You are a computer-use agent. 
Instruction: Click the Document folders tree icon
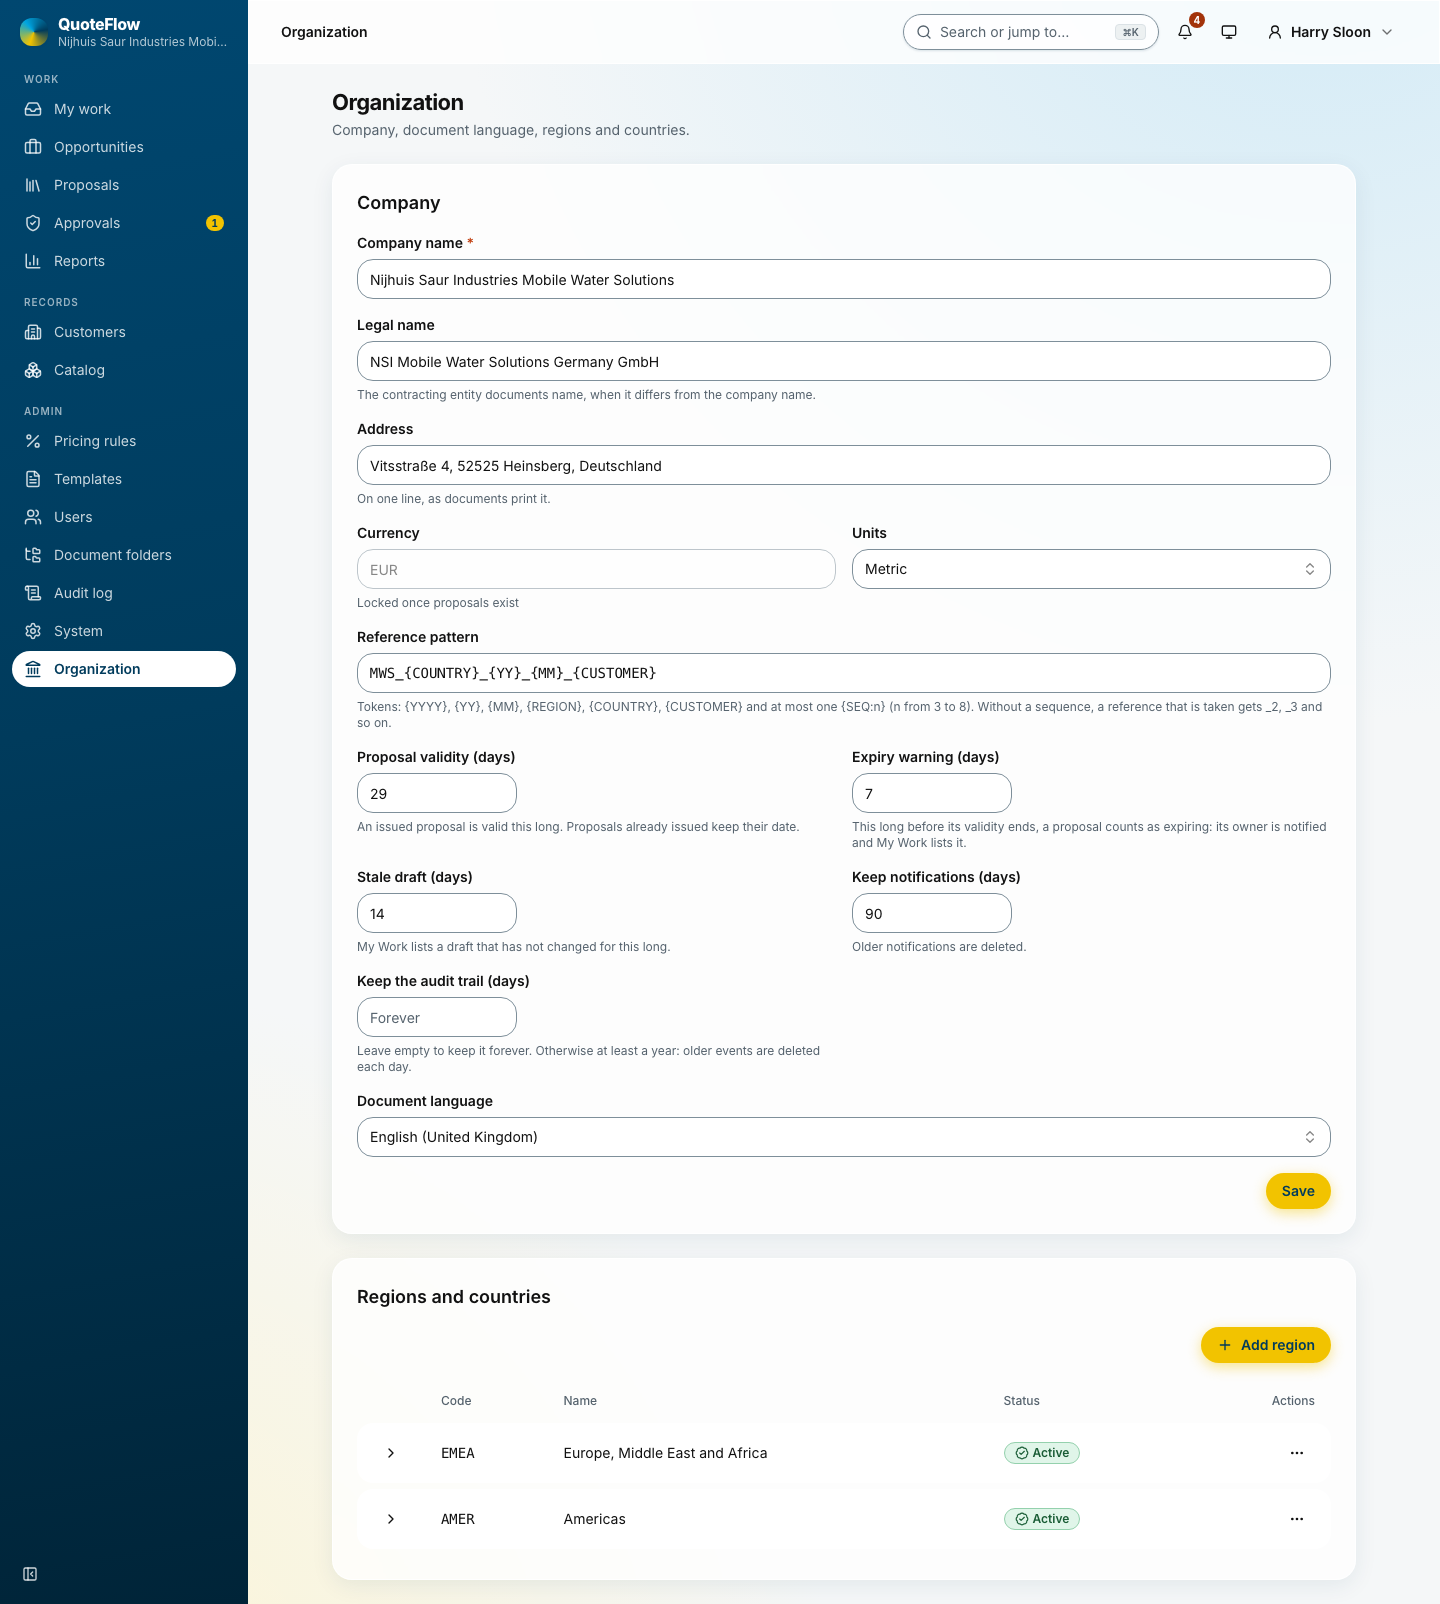point(33,555)
